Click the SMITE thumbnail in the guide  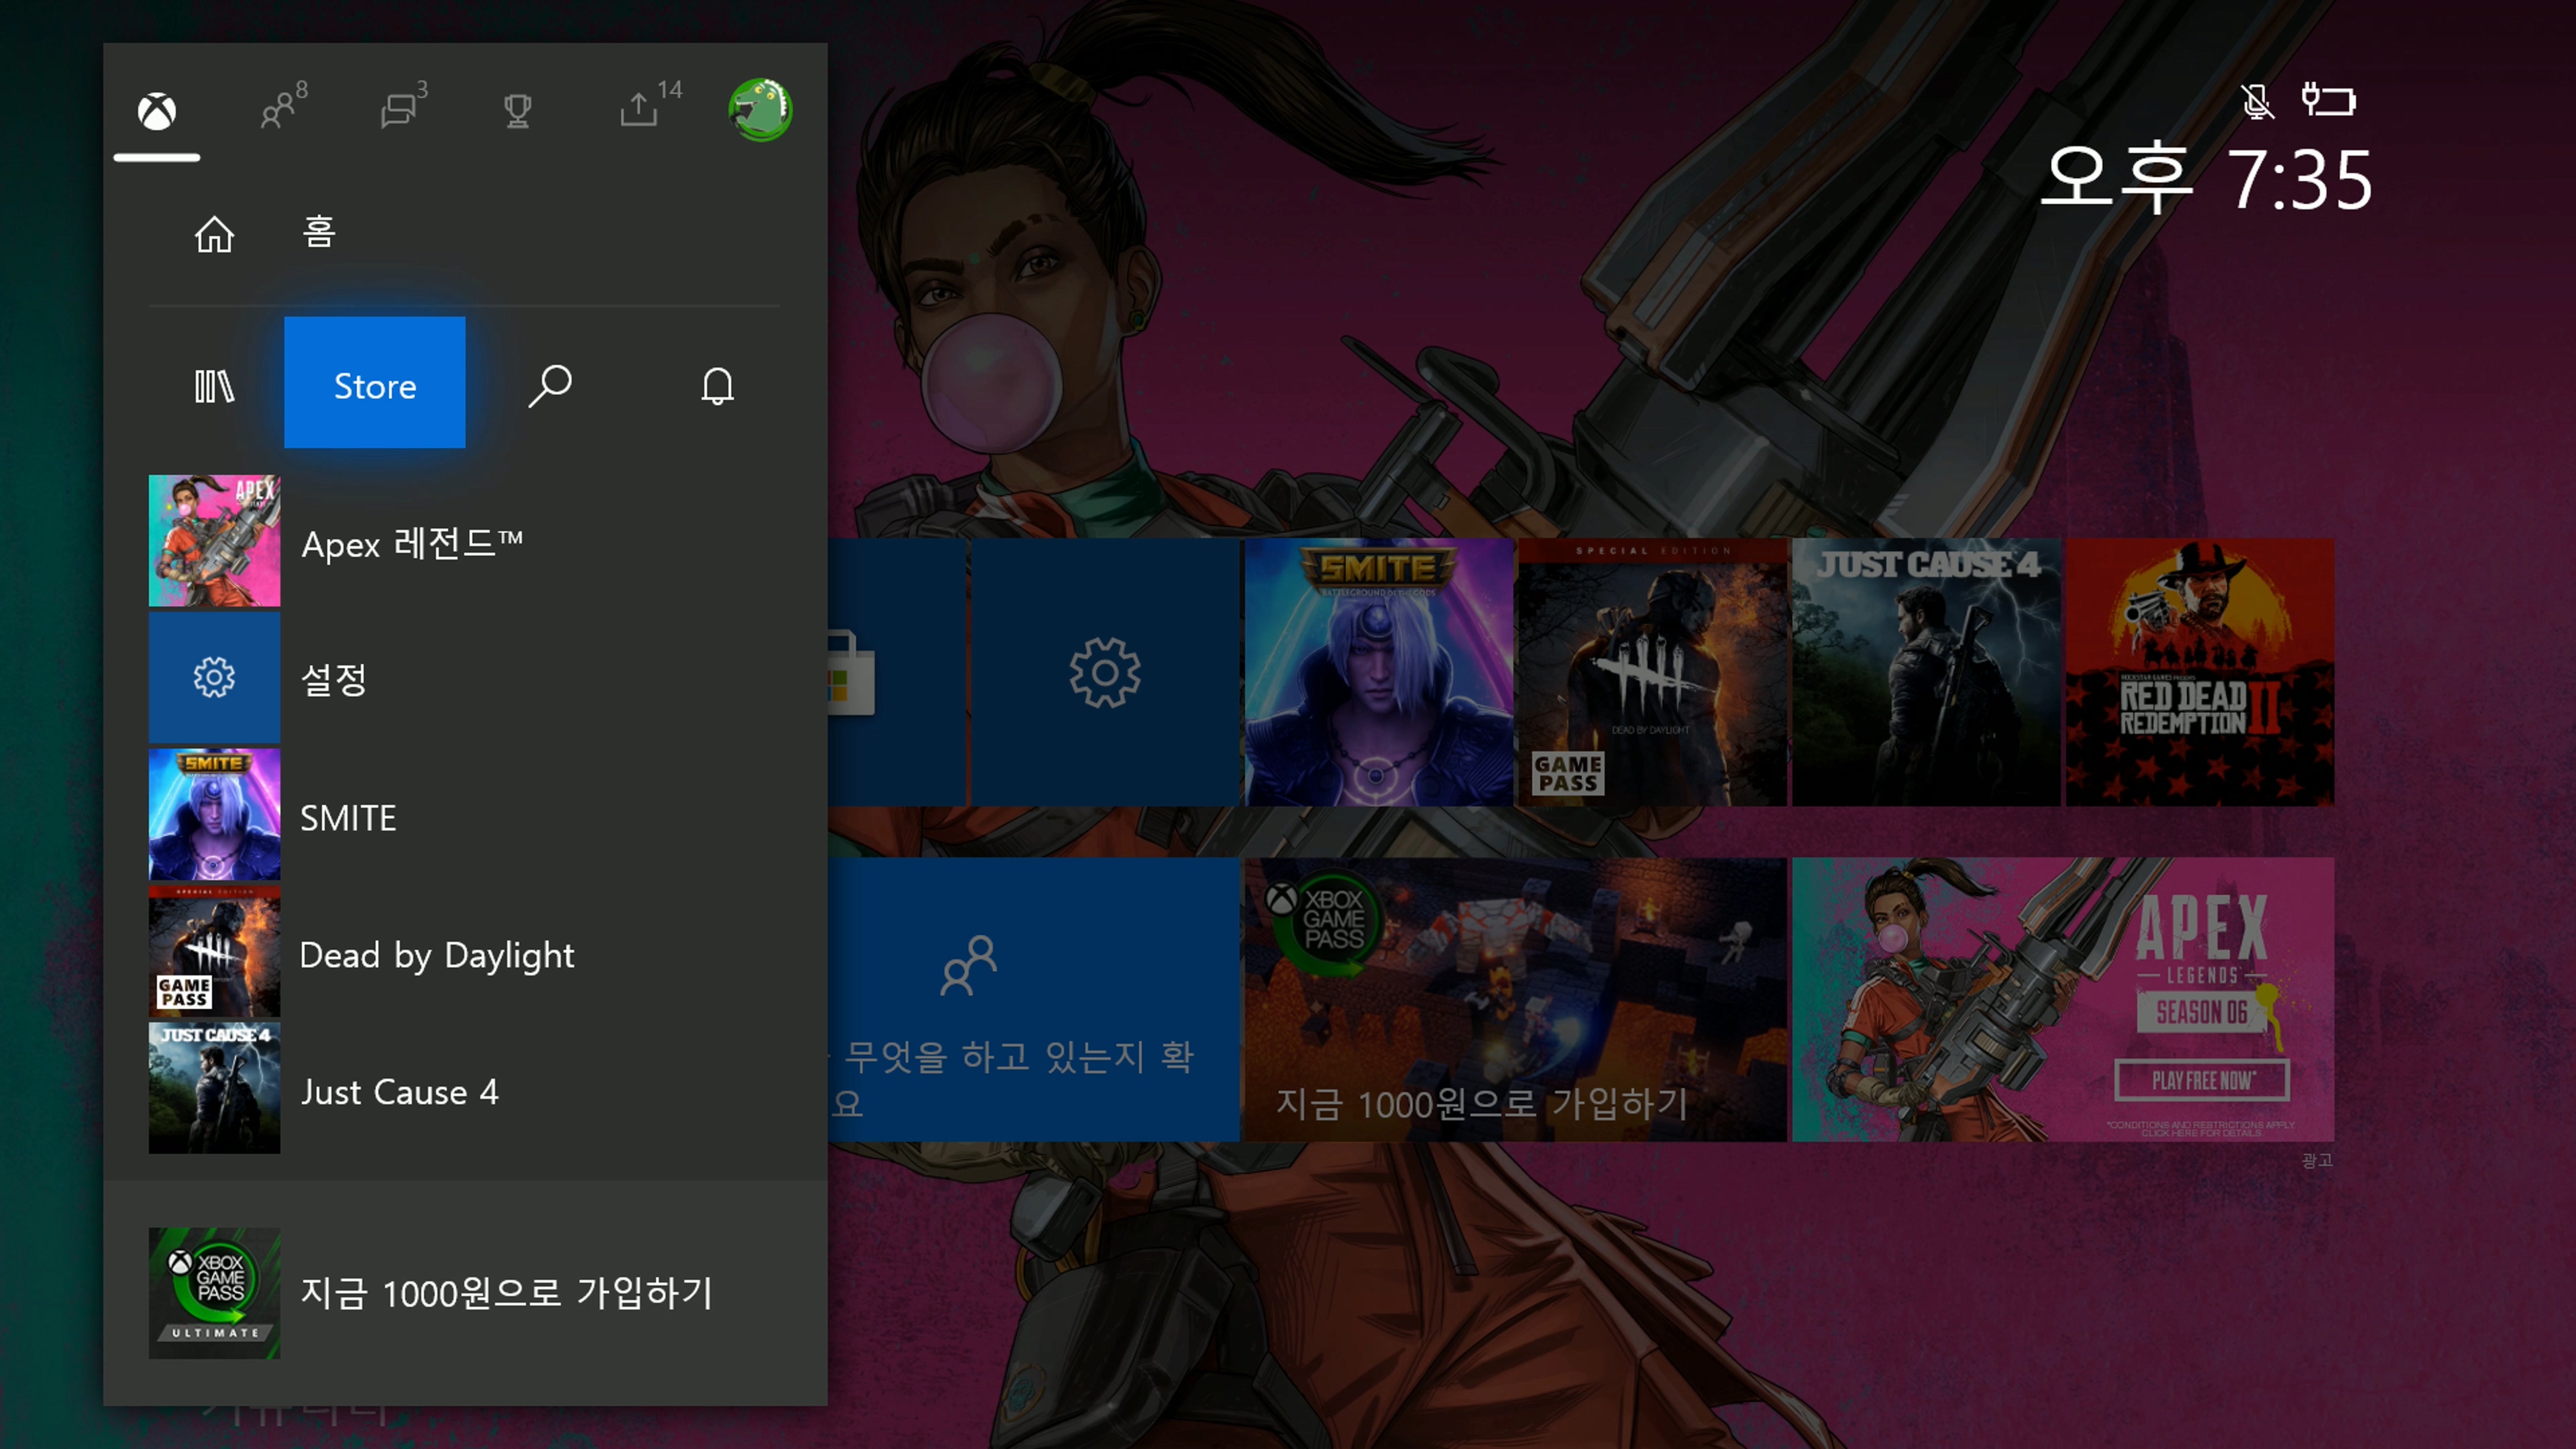point(214,815)
